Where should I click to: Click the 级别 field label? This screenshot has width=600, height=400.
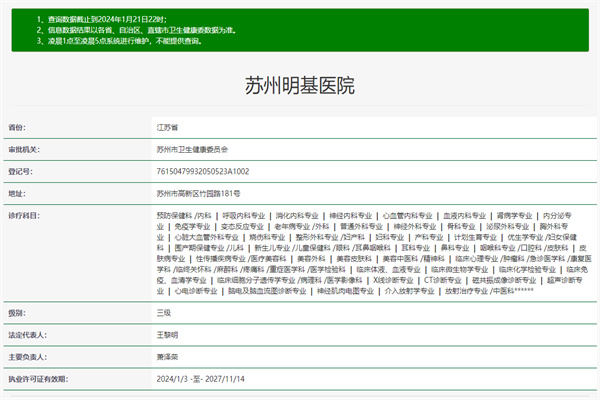17,313
